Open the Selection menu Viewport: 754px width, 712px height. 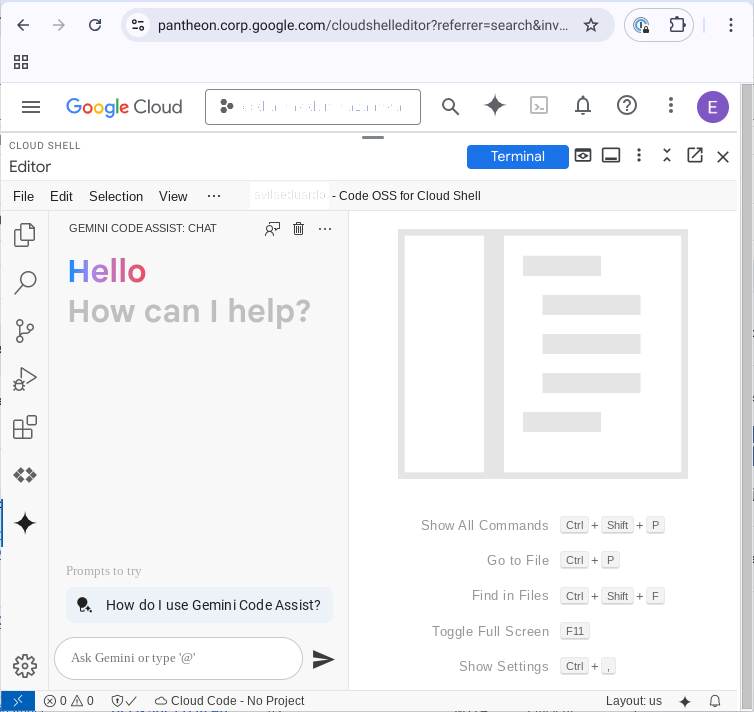click(116, 196)
